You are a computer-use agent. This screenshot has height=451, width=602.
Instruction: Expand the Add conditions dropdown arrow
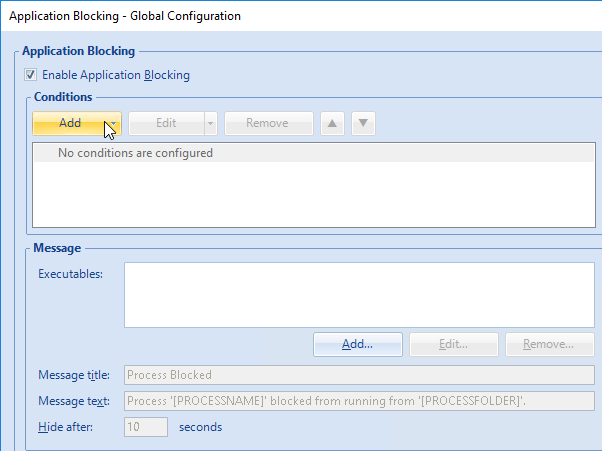point(114,123)
